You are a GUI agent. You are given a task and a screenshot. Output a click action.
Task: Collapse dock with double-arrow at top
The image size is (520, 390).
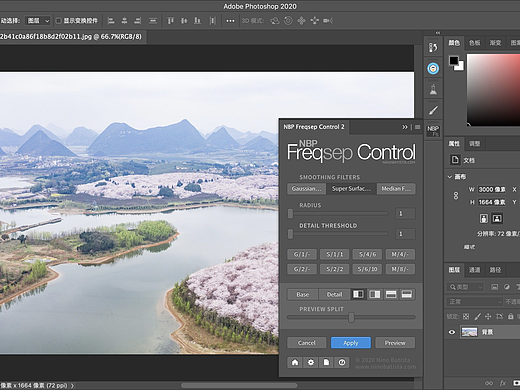438,33
